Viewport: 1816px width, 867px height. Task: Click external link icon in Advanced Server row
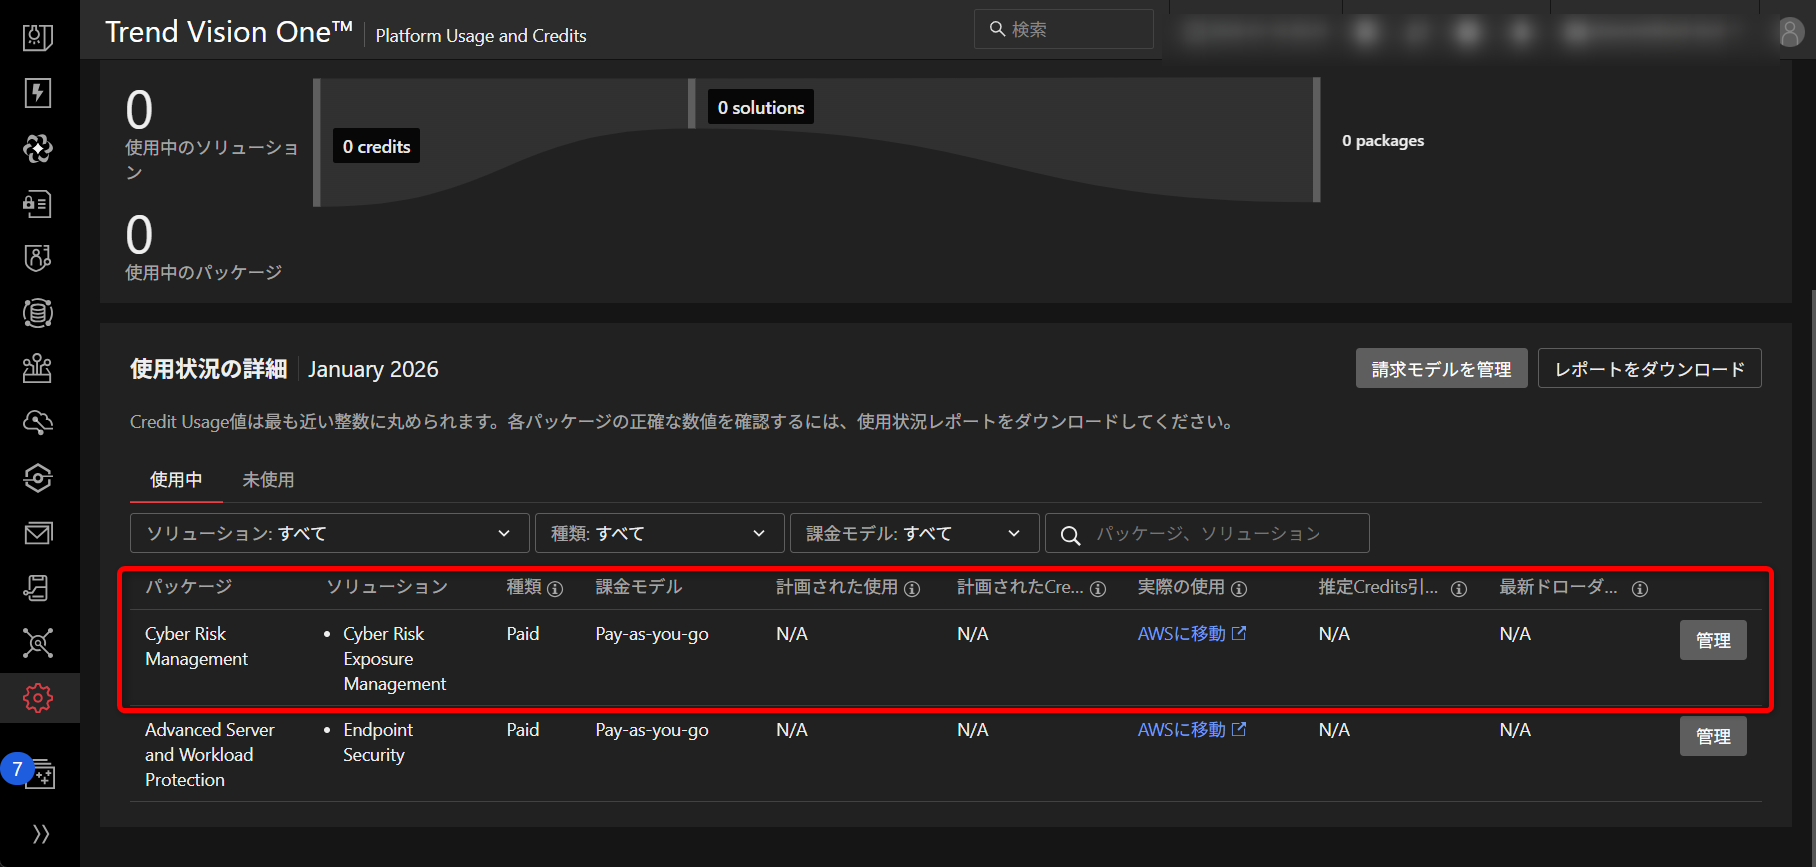1239,729
